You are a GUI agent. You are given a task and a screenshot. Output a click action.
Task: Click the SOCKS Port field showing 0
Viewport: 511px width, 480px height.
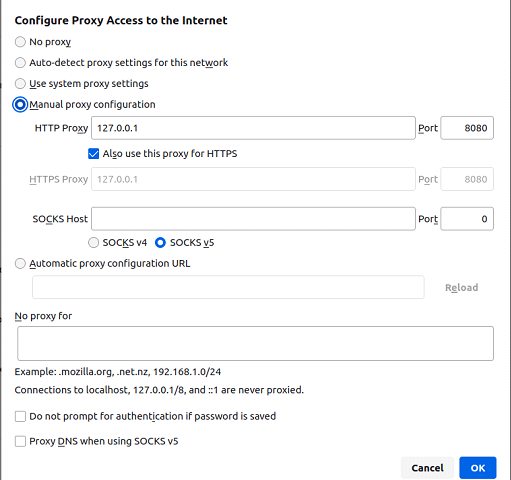[x=467, y=219]
